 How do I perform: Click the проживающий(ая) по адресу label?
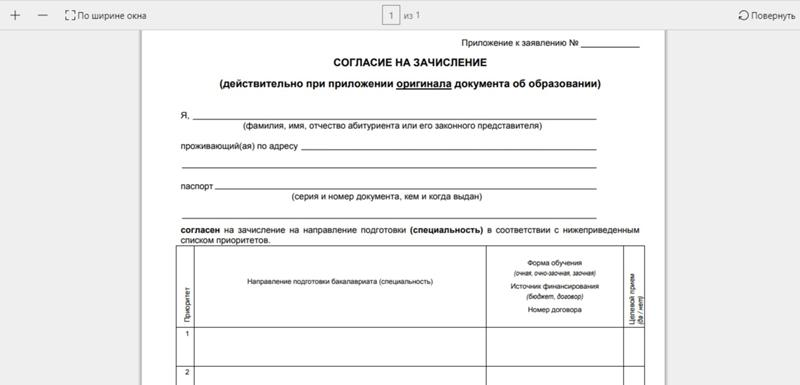pos(239,146)
